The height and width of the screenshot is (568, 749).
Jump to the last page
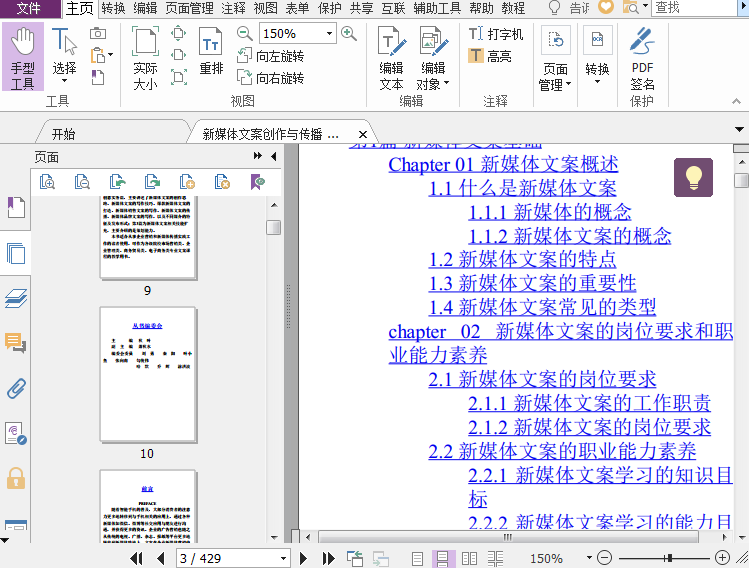[328, 558]
